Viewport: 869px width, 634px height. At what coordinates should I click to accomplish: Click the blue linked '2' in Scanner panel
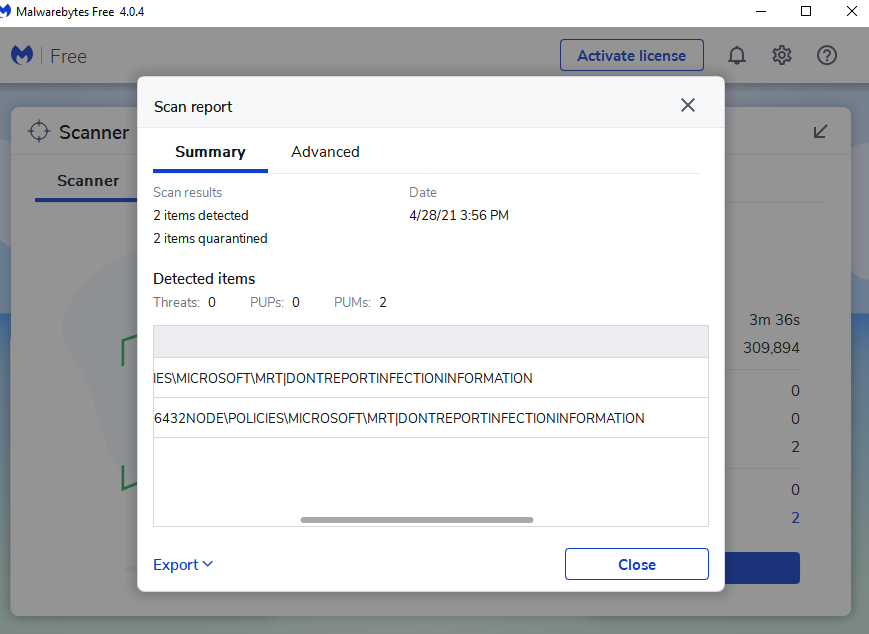click(795, 518)
